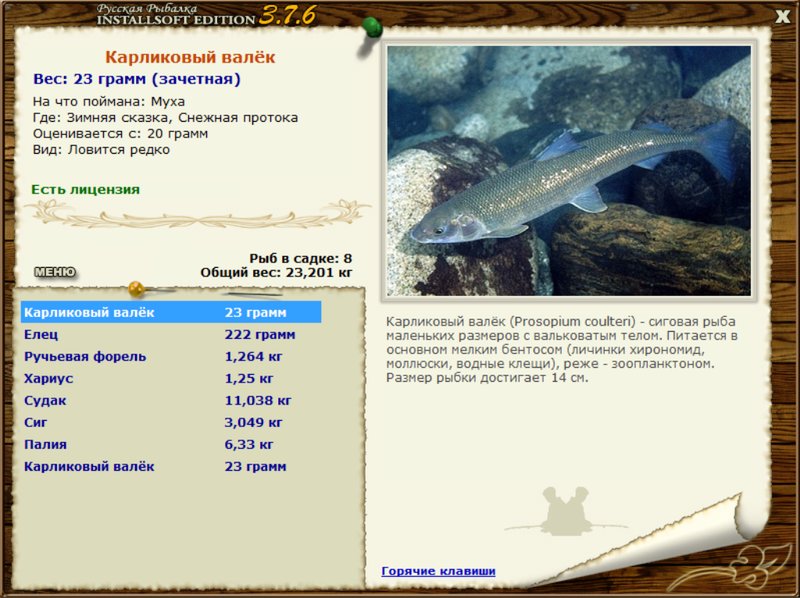Click the orange Карликовый валёк title
Viewport: 800px width, 598px height.
point(190,57)
